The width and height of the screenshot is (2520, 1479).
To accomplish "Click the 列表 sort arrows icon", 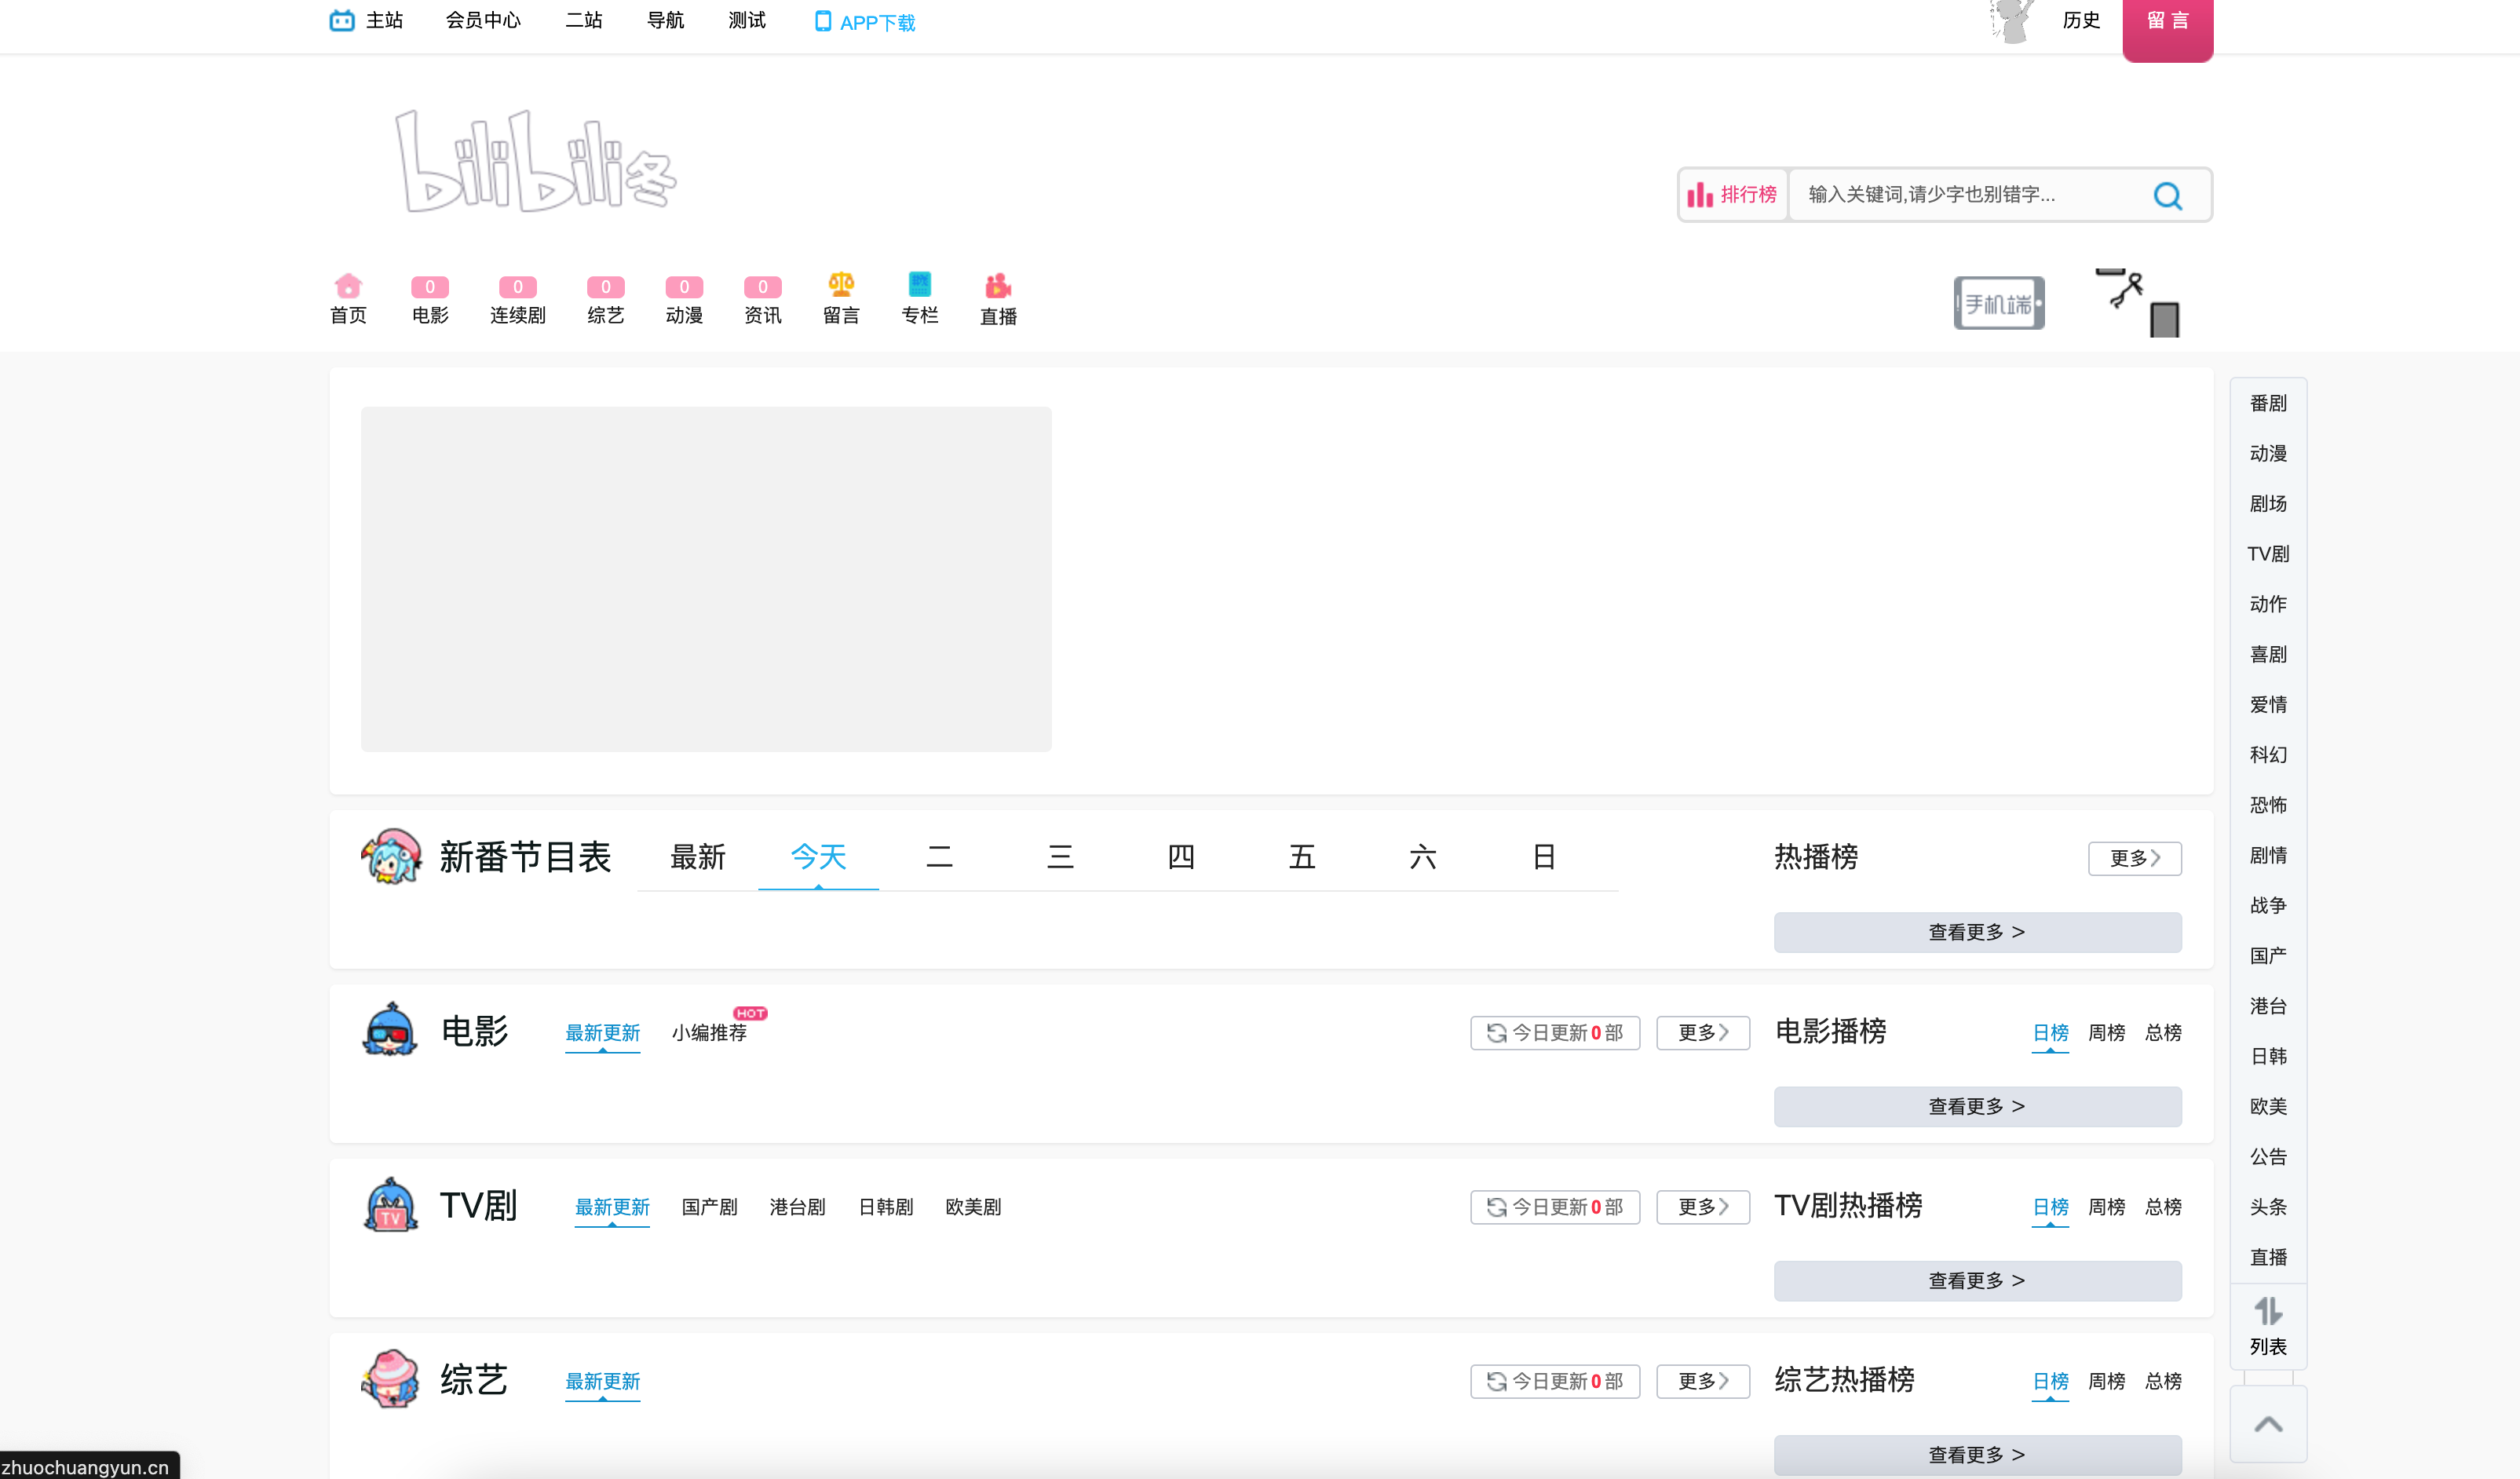I will (x=2268, y=1310).
